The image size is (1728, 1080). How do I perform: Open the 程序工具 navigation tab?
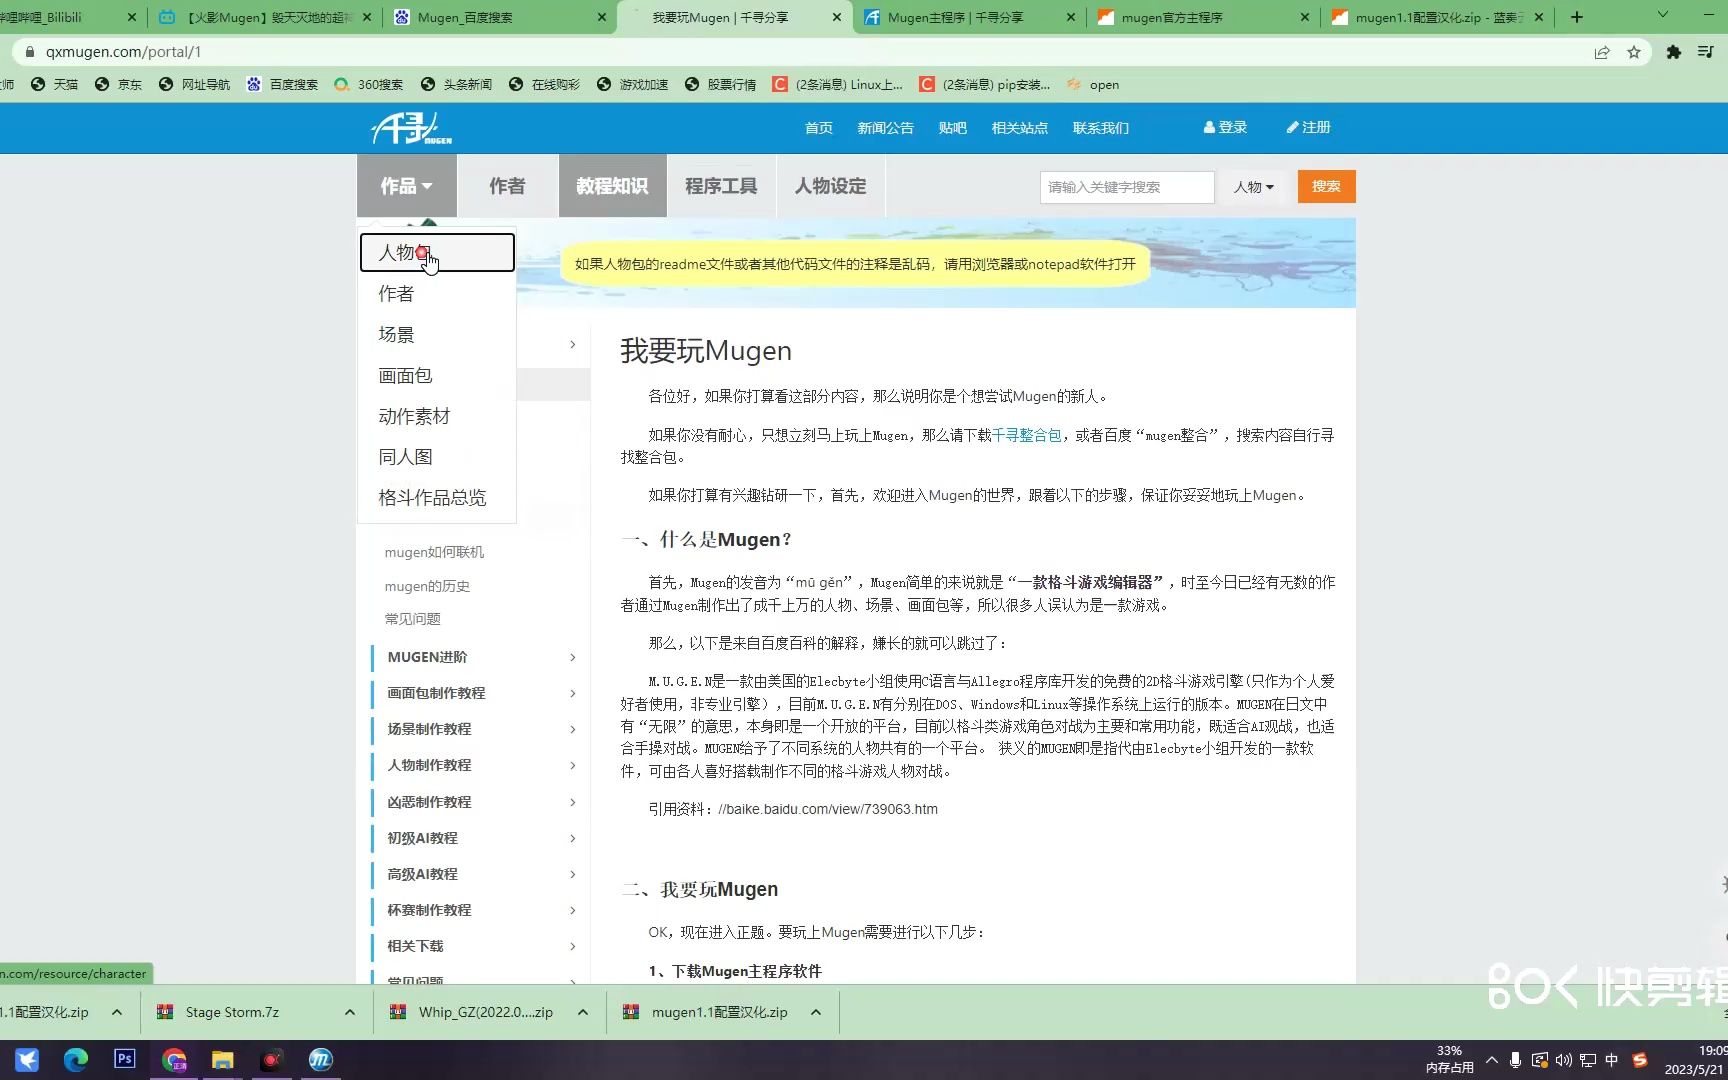721,186
